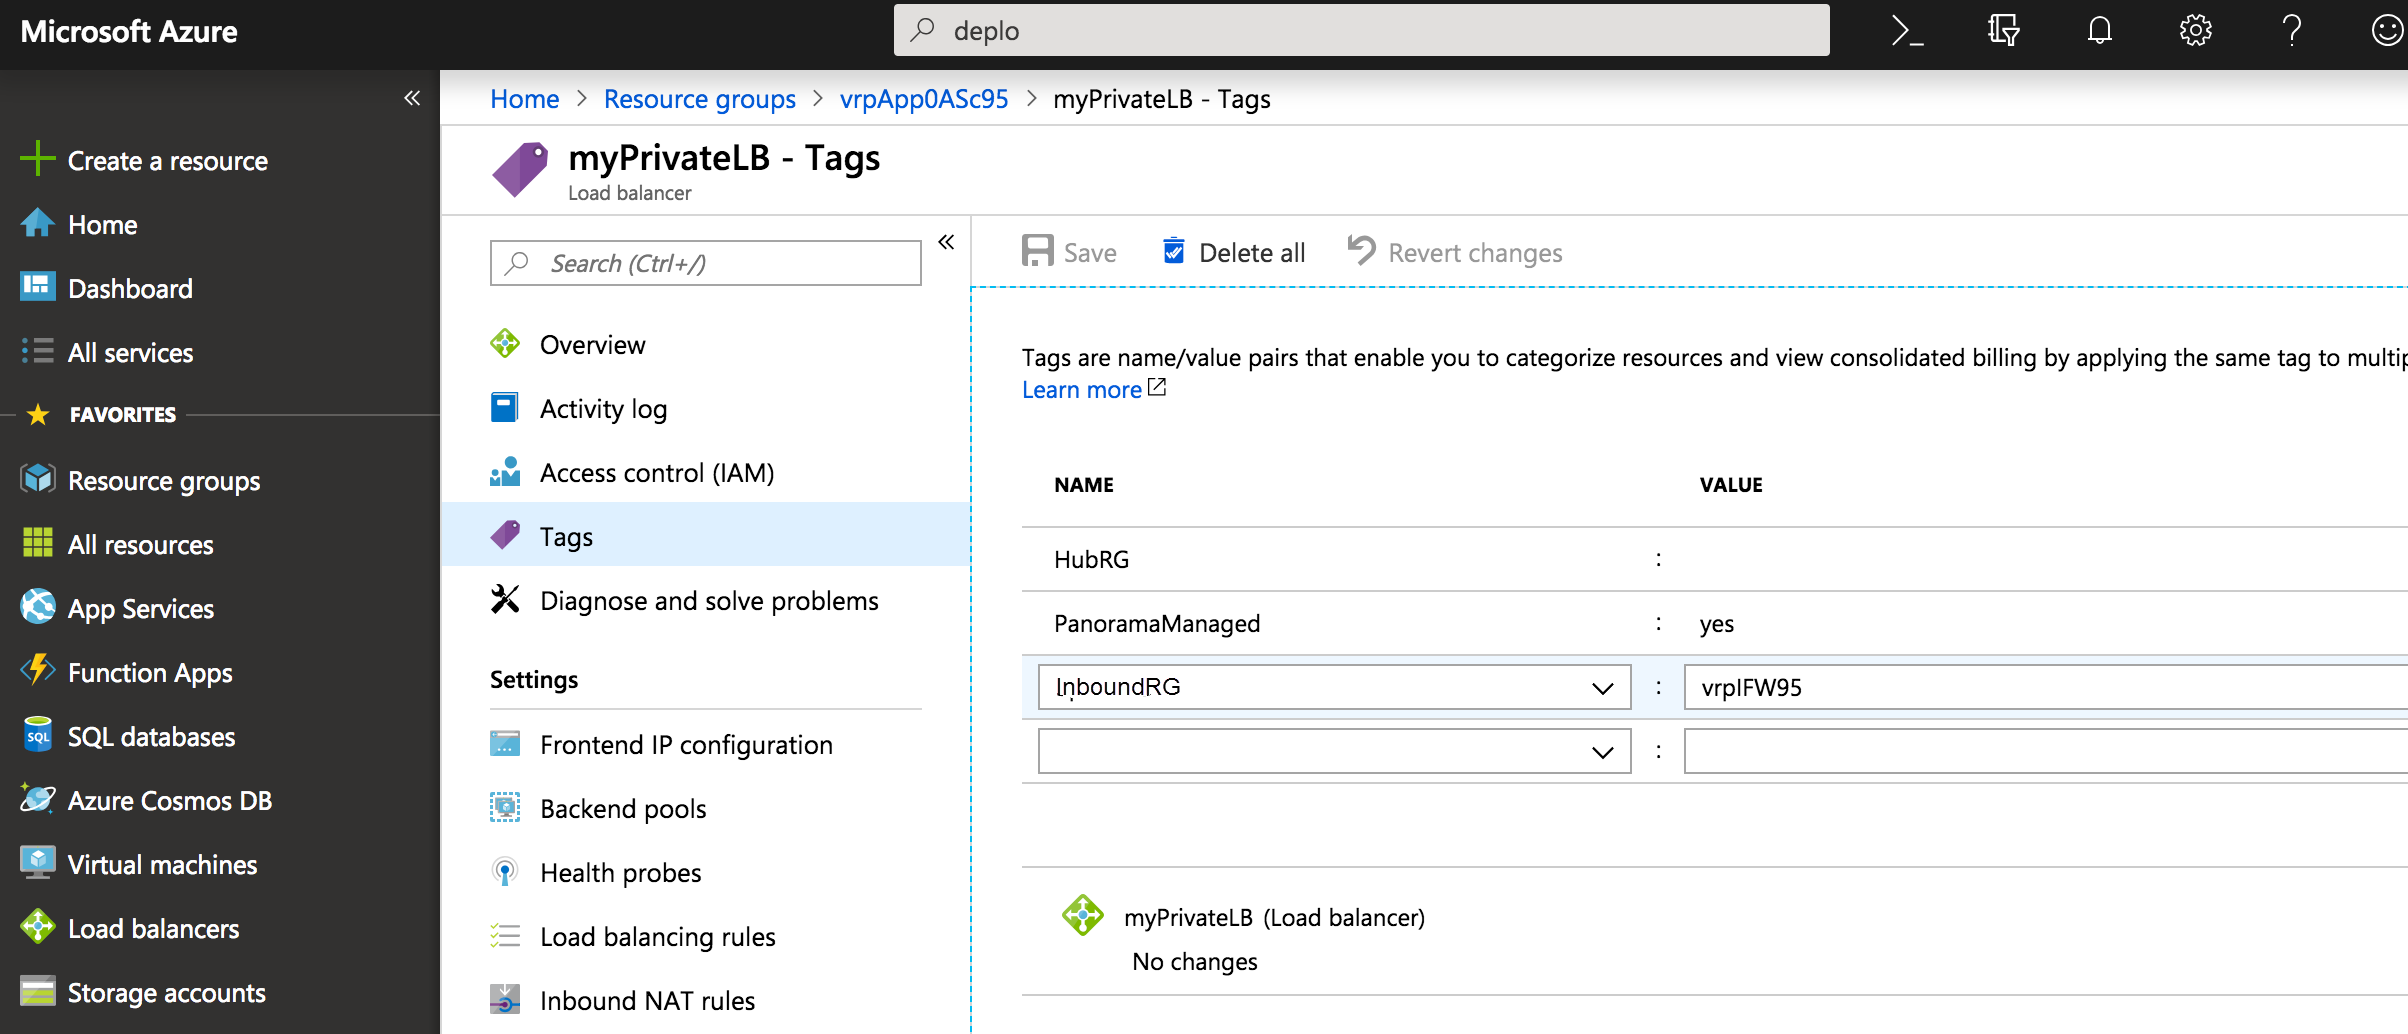Collapse the left Azure sidebar

pyautogui.click(x=412, y=98)
